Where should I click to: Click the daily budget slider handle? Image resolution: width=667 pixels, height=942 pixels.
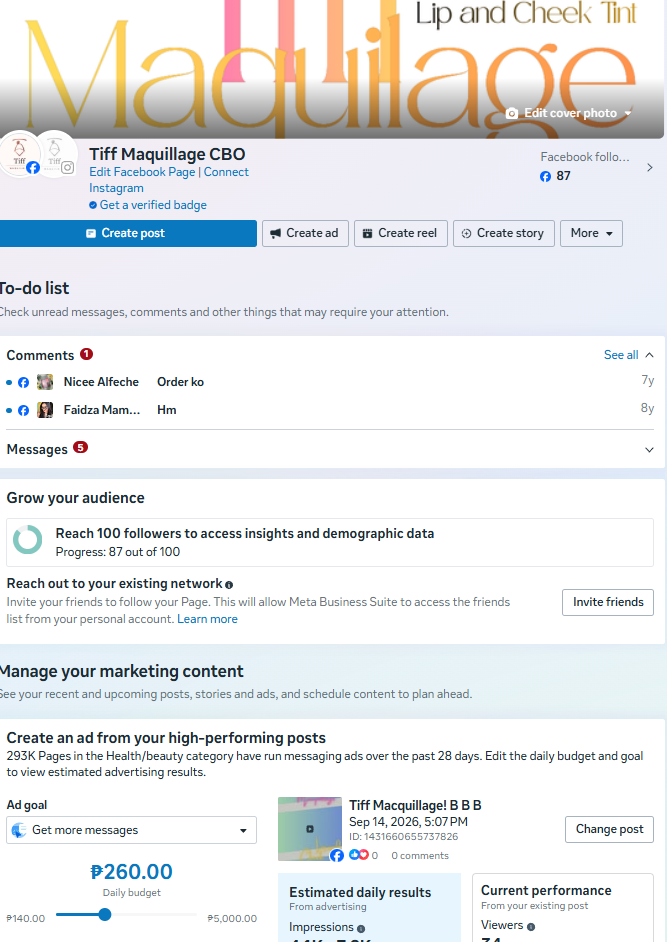pos(105,915)
